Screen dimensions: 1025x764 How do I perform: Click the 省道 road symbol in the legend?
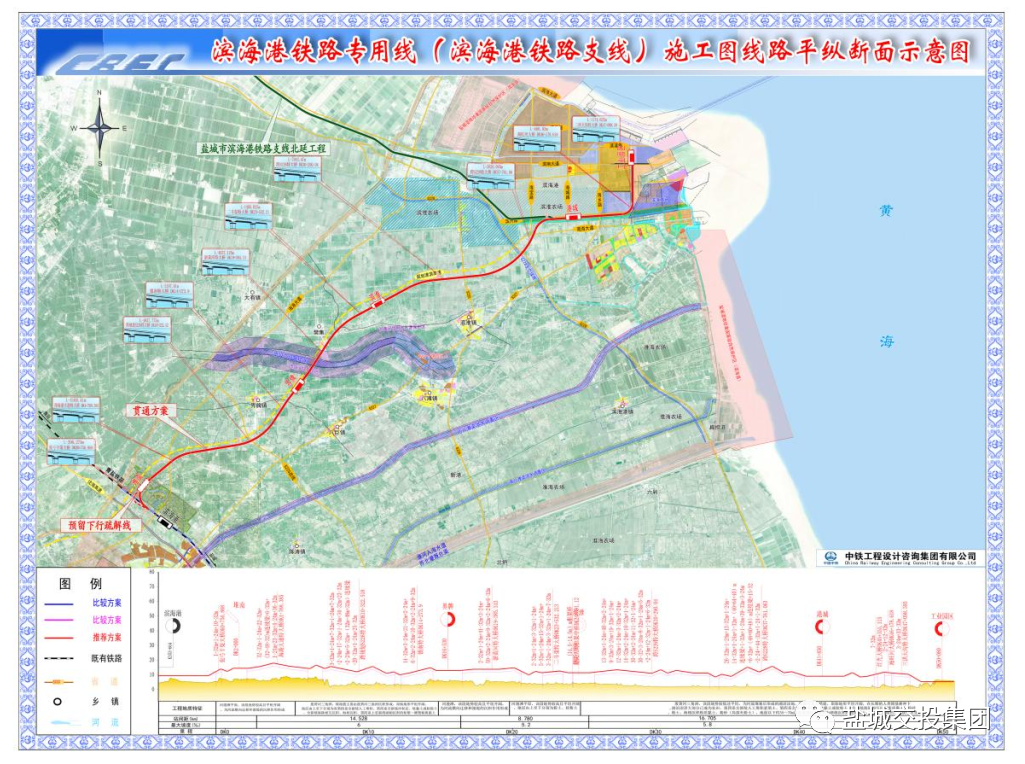click(58, 680)
